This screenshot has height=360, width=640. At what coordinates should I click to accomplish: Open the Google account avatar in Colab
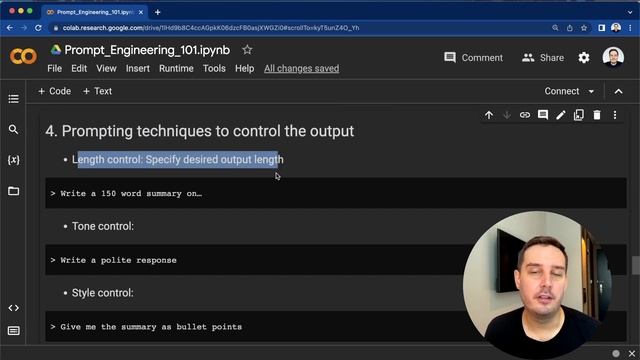(613, 57)
